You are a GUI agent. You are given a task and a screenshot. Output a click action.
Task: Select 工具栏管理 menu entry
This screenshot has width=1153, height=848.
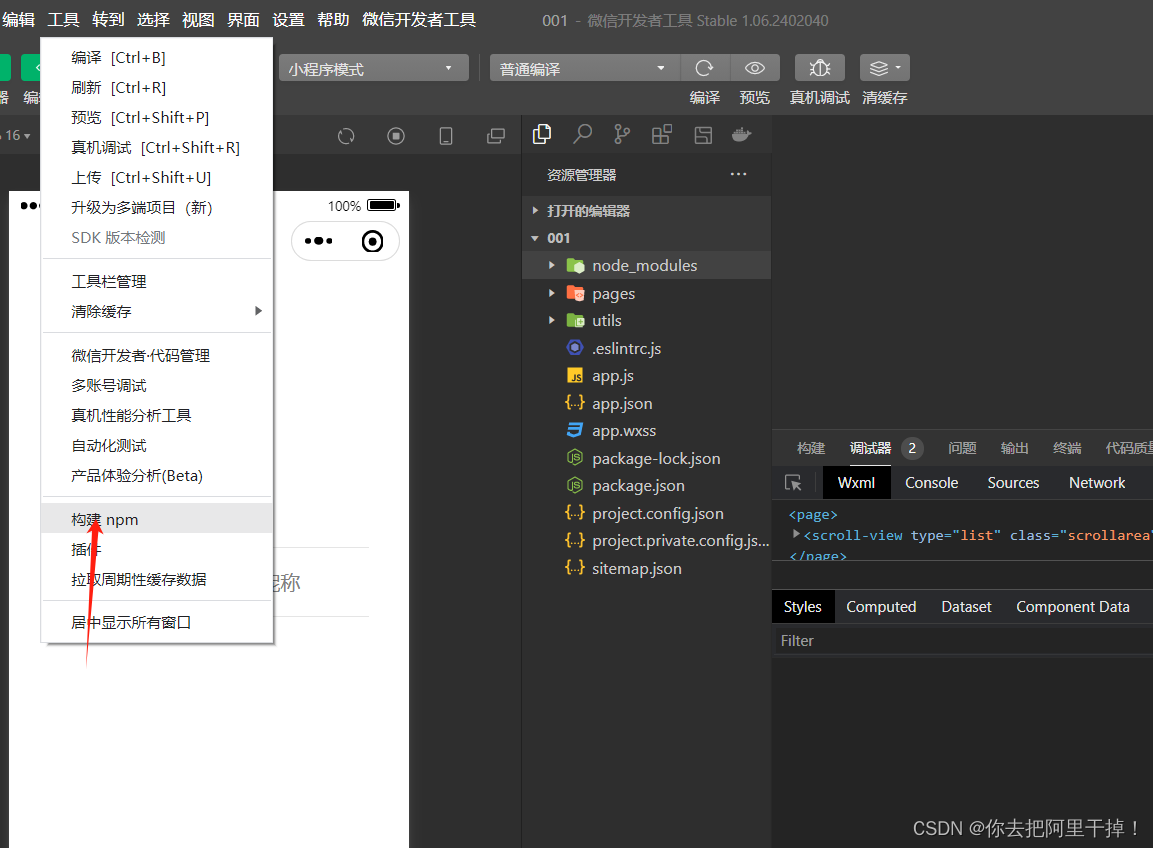[x=157, y=282]
